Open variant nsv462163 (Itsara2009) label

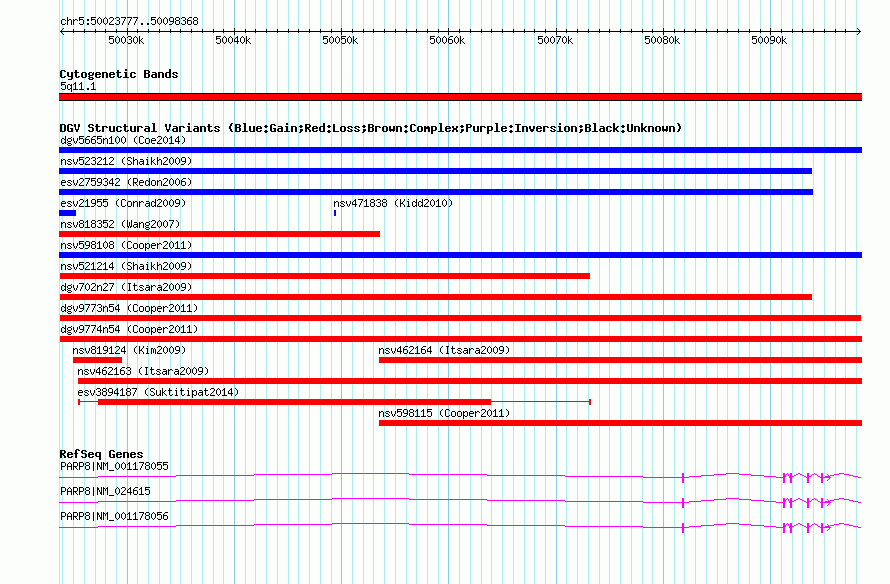tap(143, 371)
